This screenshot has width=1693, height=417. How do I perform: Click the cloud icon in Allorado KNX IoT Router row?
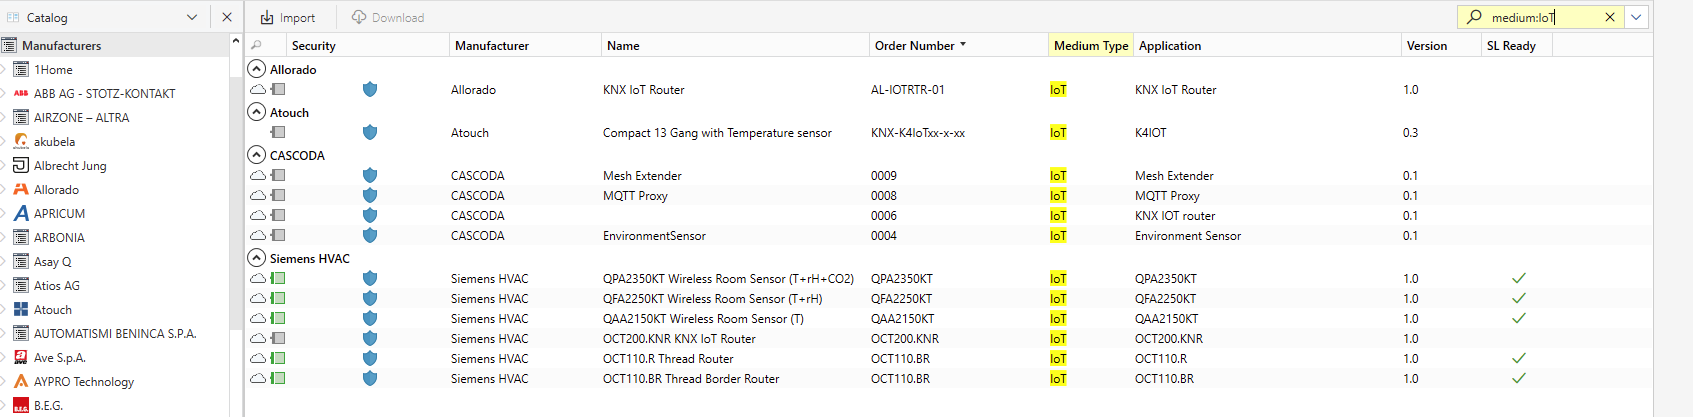tap(258, 89)
